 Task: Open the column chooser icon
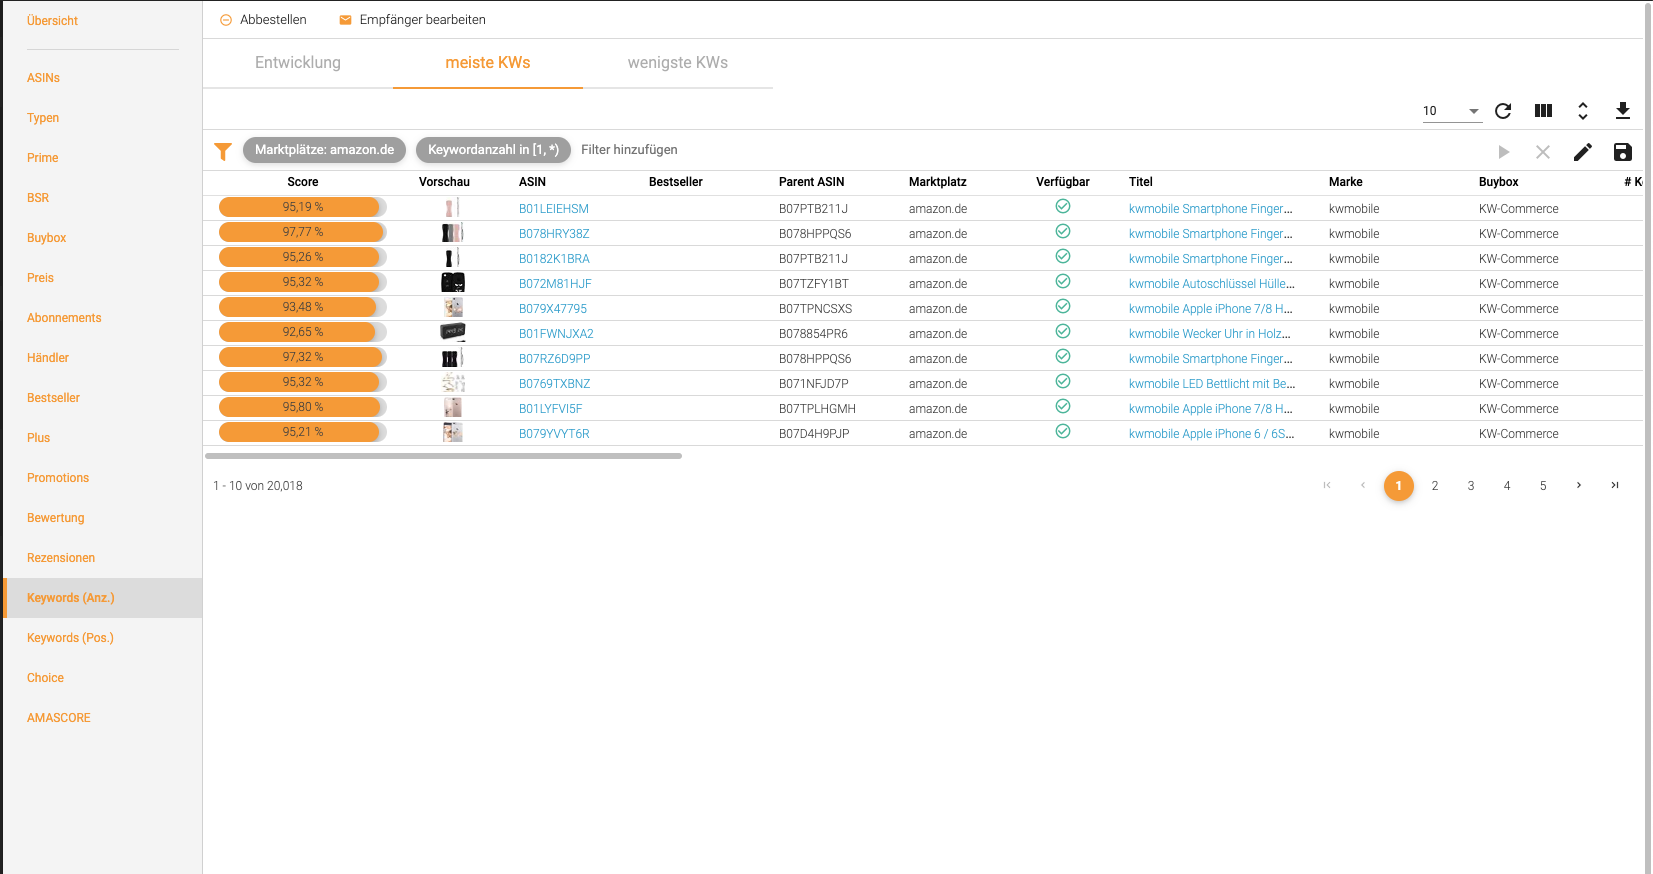coord(1543,111)
